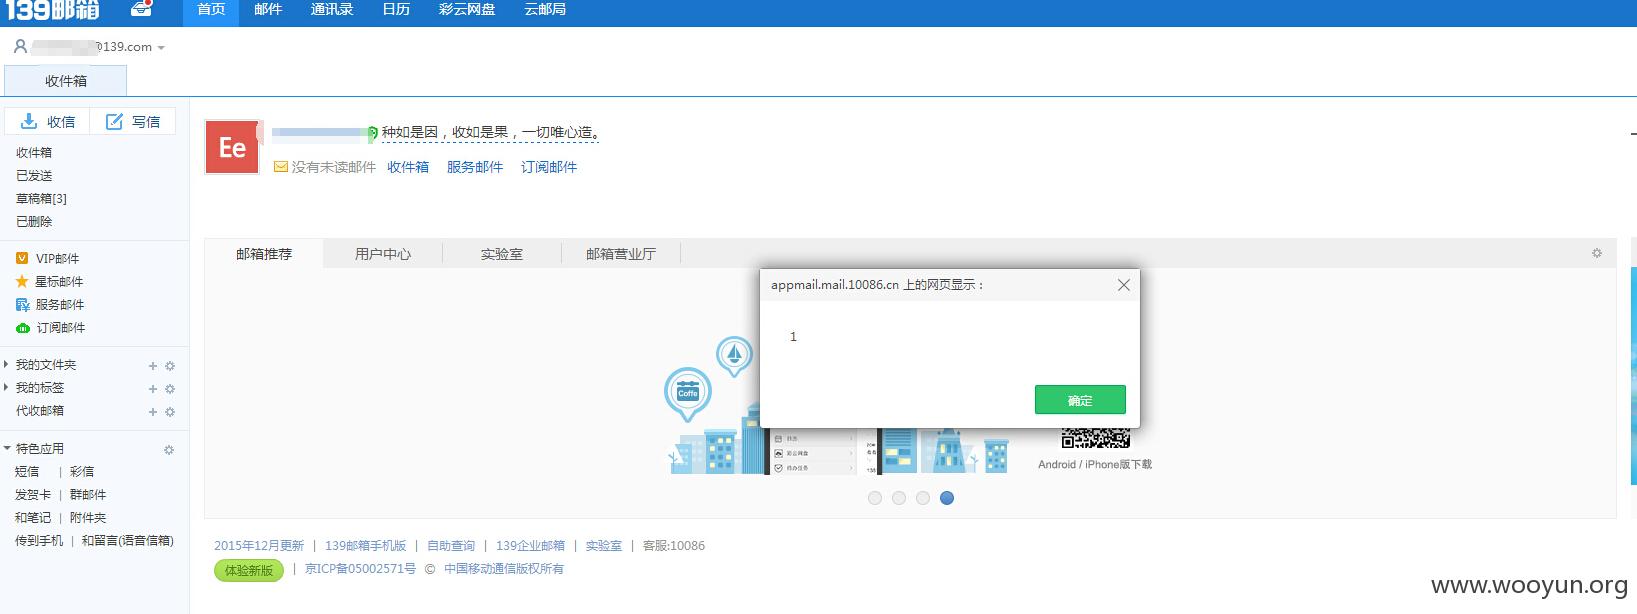Click the star icon beside 星标邮件

point(22,281)
